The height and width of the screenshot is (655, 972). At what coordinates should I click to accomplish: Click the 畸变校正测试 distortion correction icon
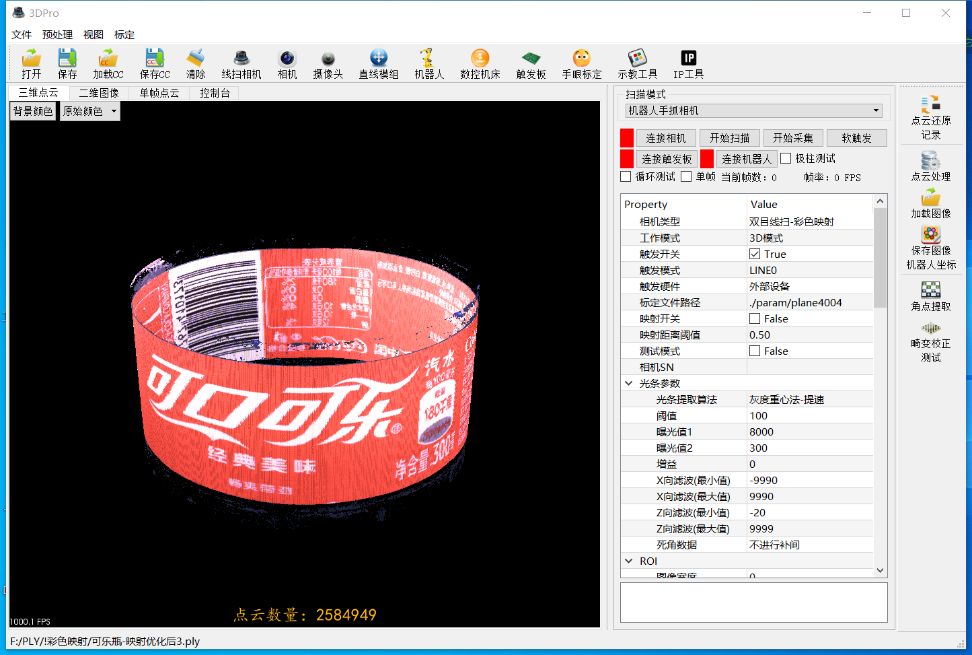(930, 341)
